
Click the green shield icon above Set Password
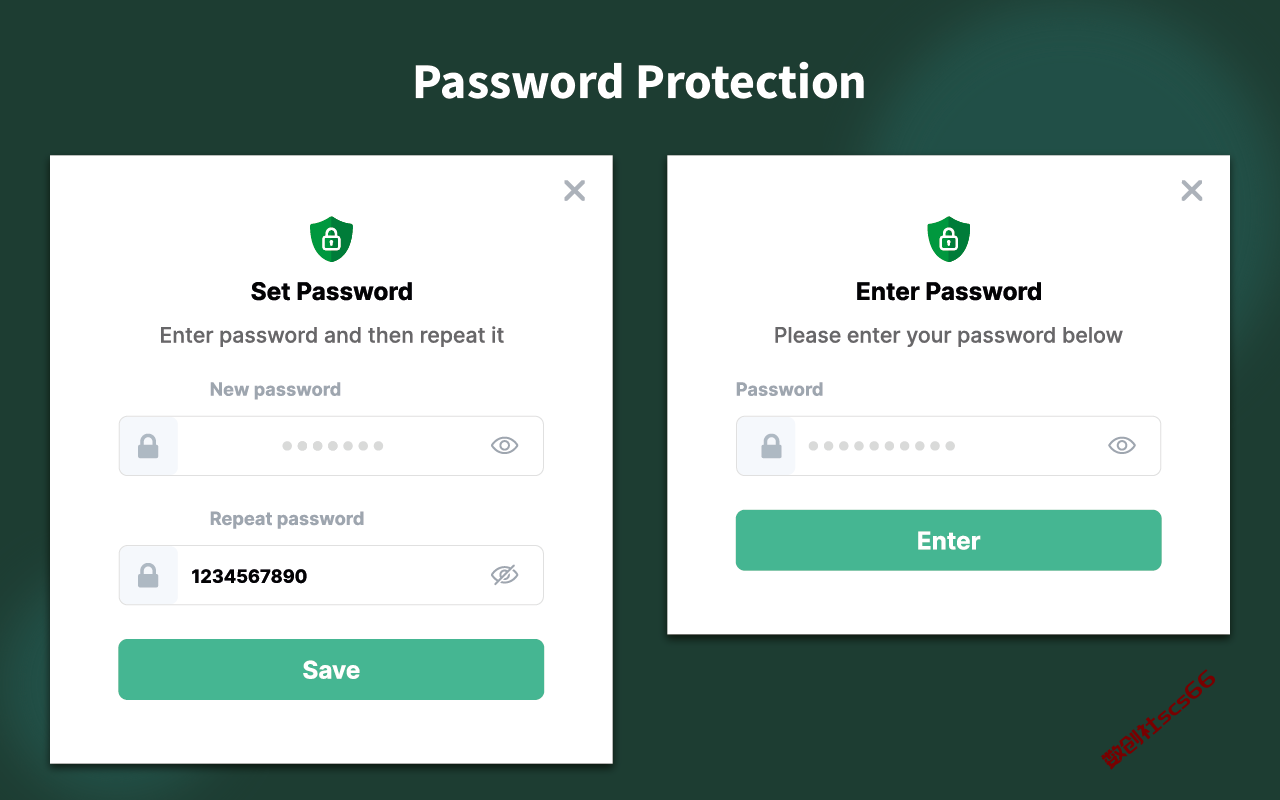331,239
